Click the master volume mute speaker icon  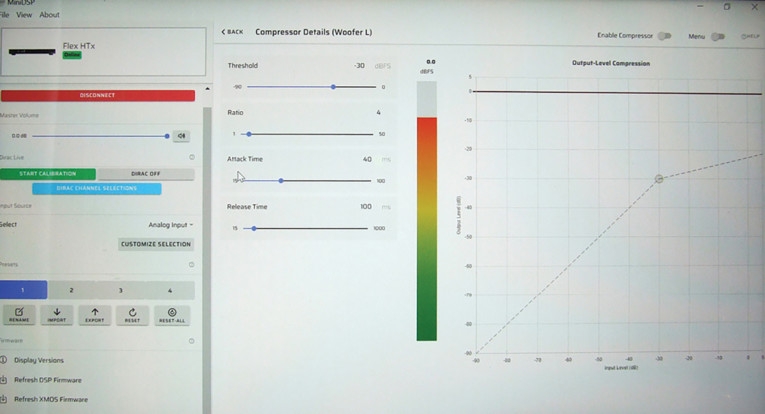(x=181, y=136)
